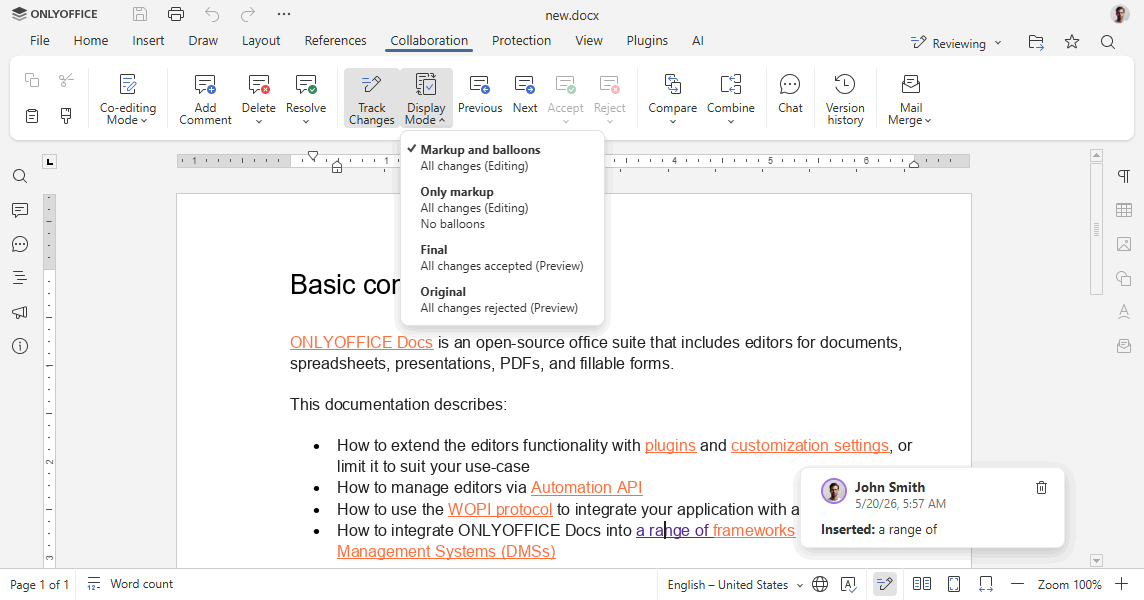Switch to the Plugins tab
This screenshot has height=600, width=1144.
pyautogui.click(x=647, y=41)
